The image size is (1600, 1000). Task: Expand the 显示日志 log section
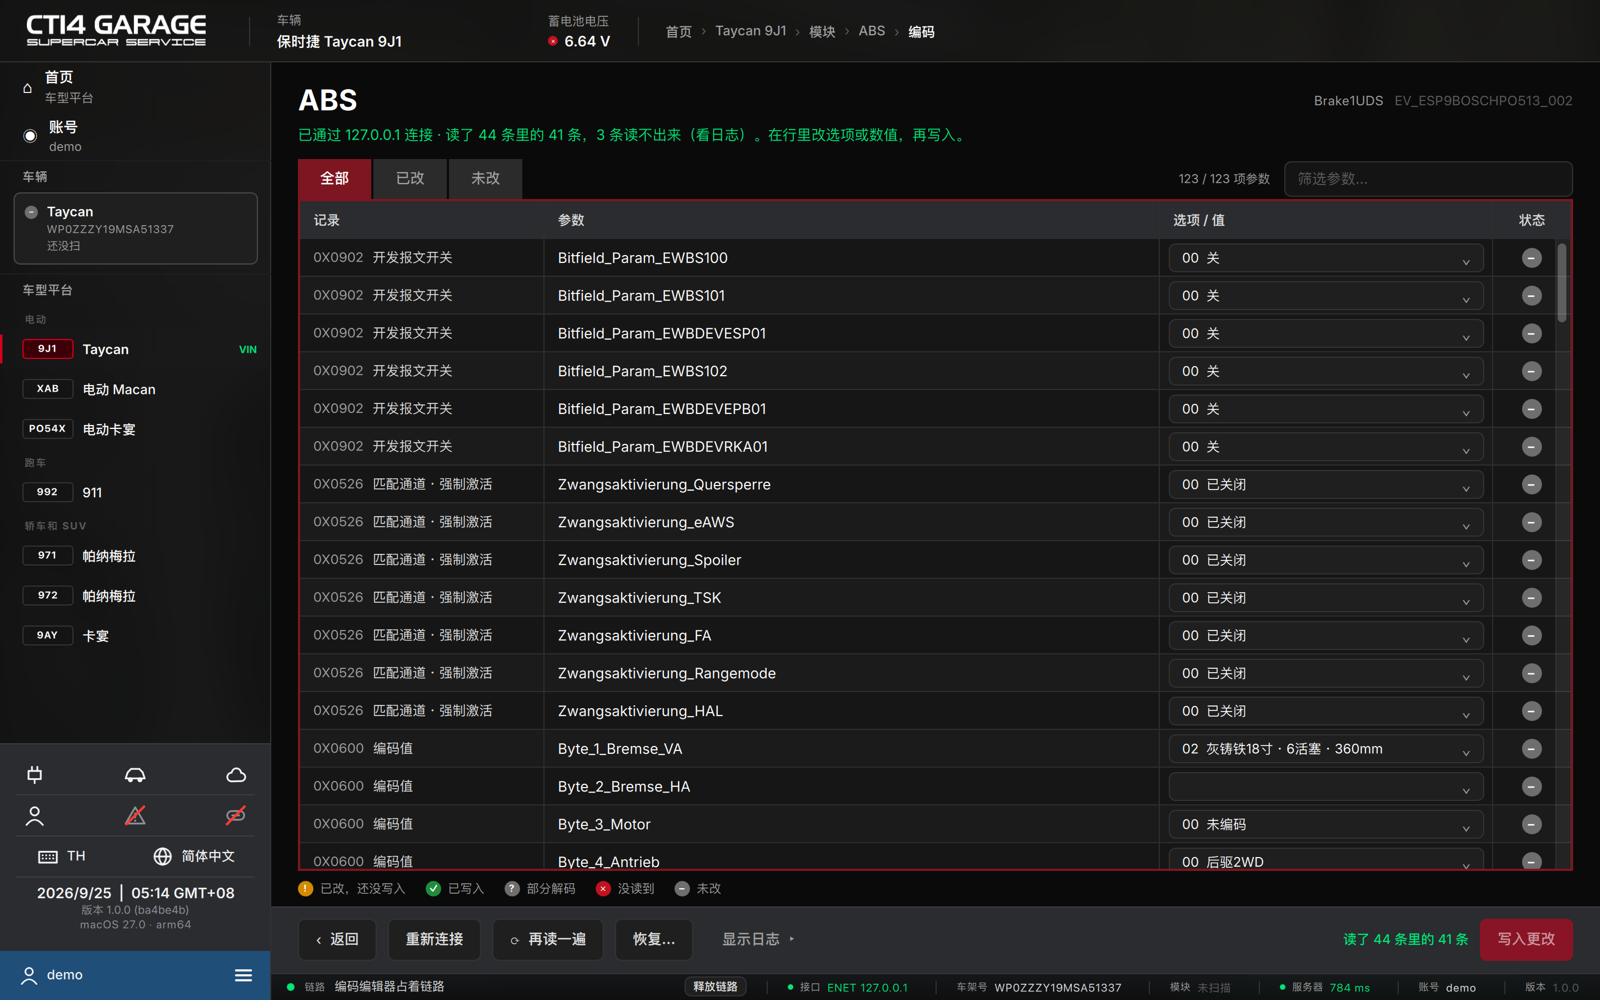tap(758, 939)
